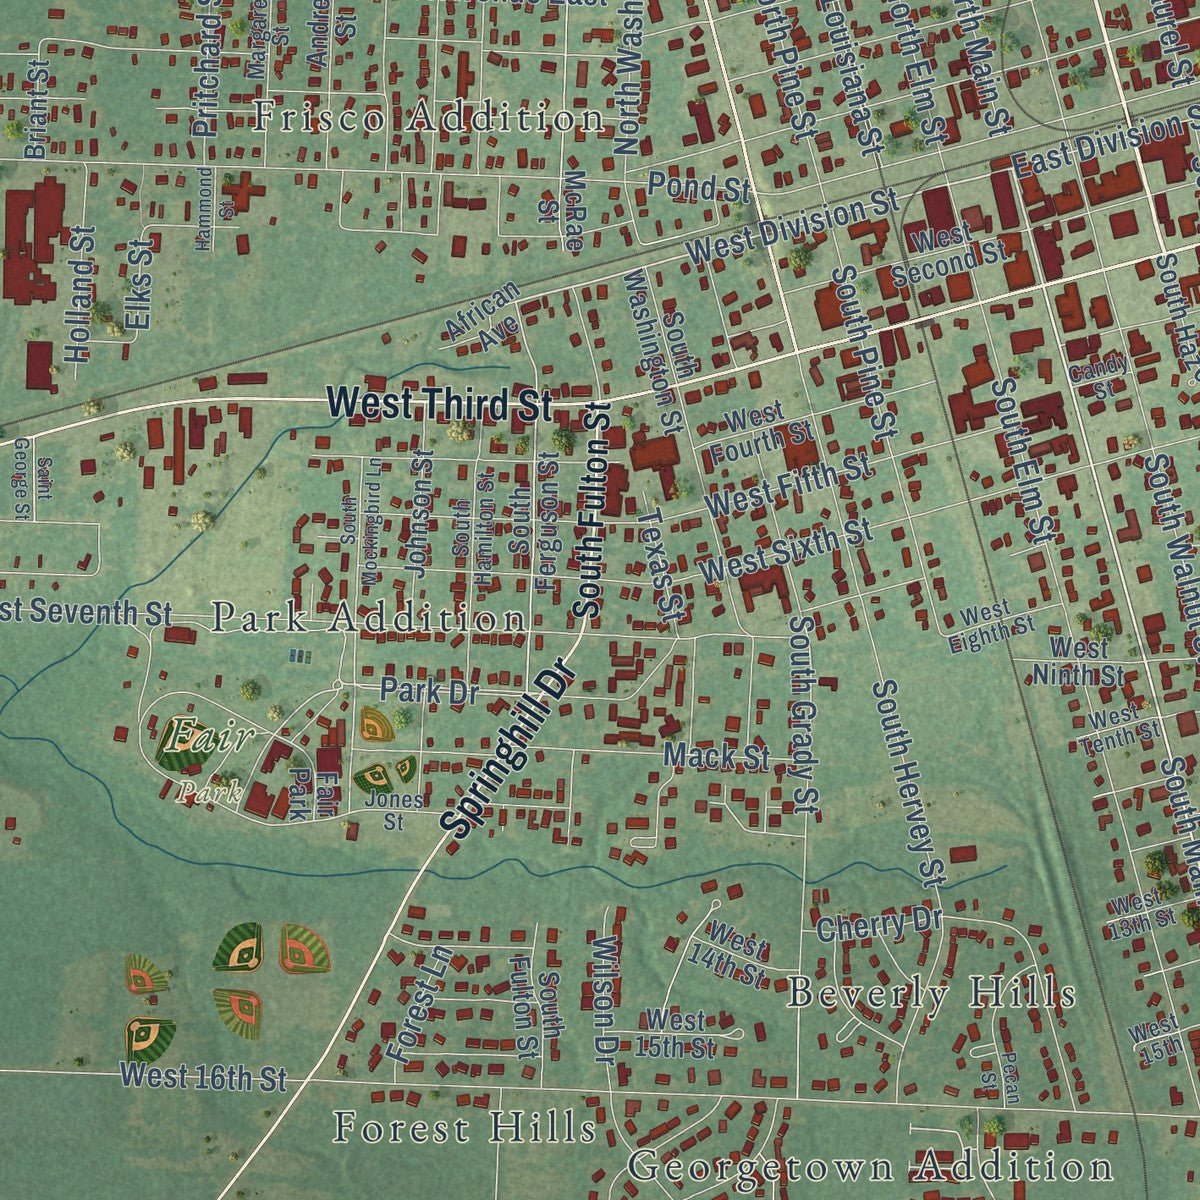Click the West 13th St label
This screenshot has height=1200, width=1200.
(x=1142, y=913)
